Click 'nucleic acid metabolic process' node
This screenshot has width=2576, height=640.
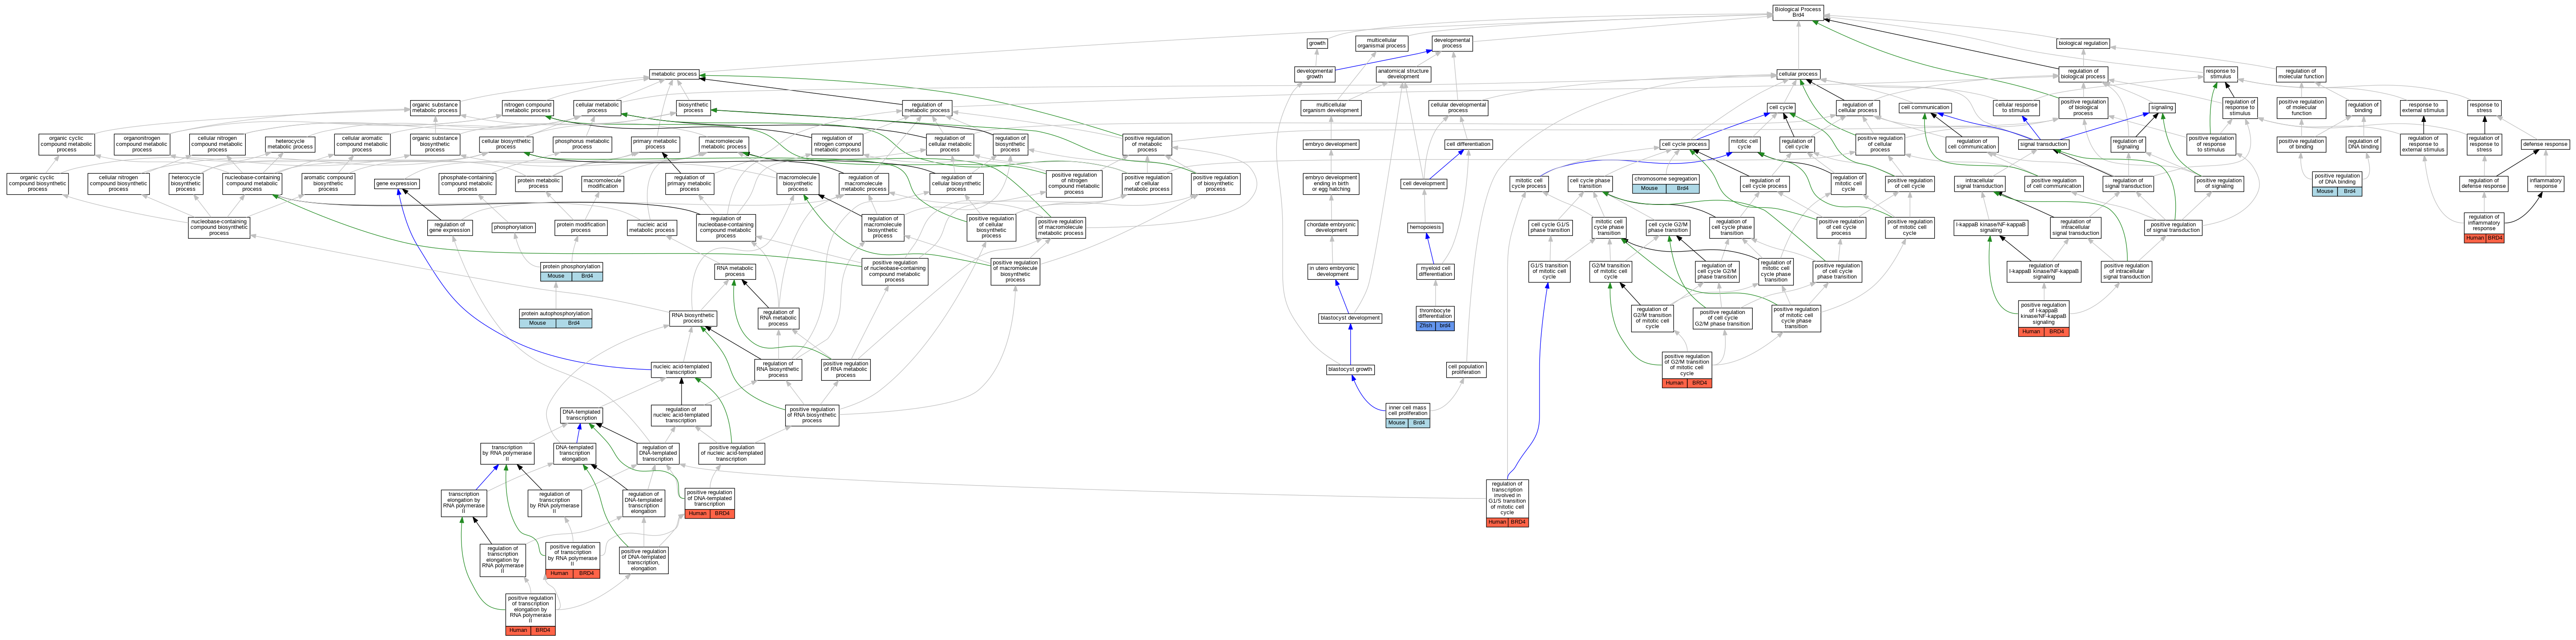pyautogui.click(x=652, y=227)
